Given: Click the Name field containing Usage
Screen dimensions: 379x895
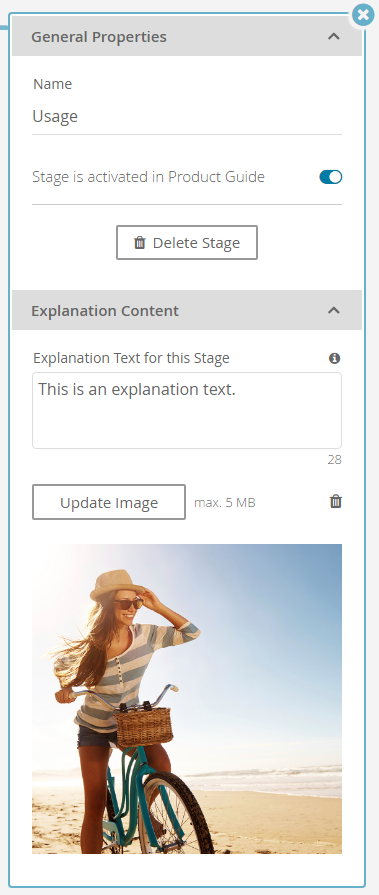Looking at the screenshot, I should tap(187, 117).
